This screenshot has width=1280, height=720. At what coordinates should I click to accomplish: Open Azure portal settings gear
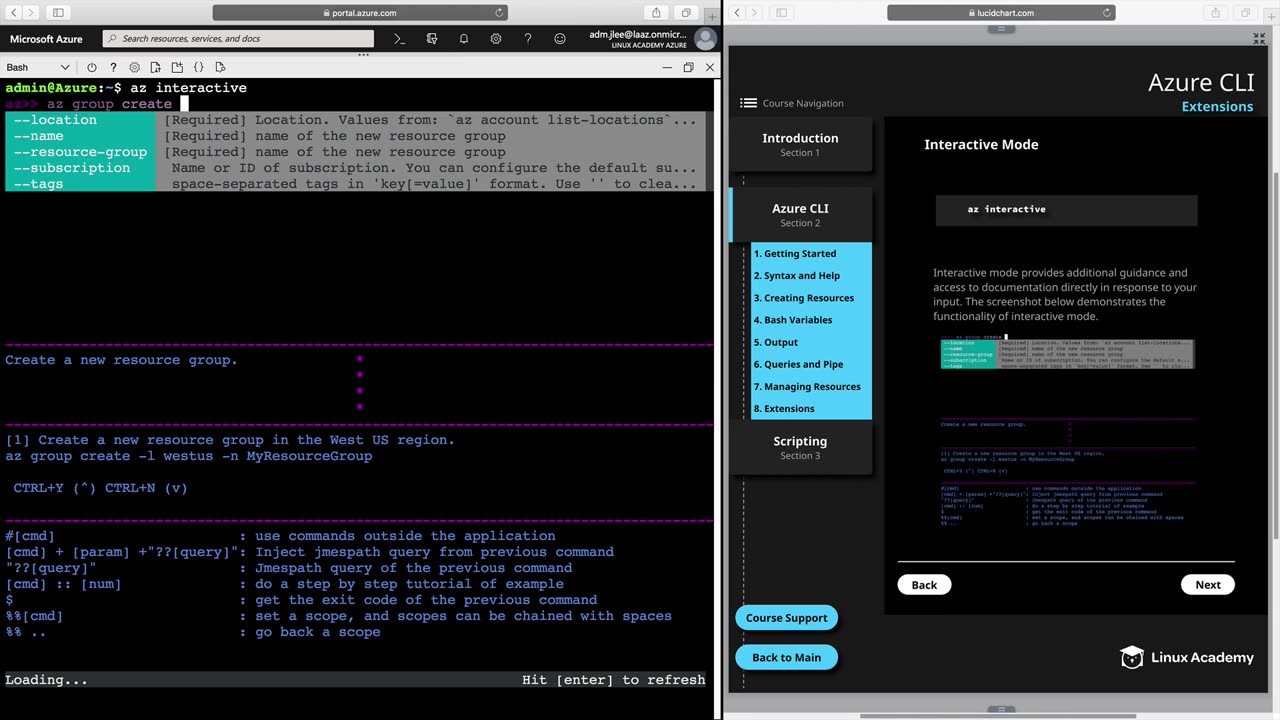click(496, 39)
